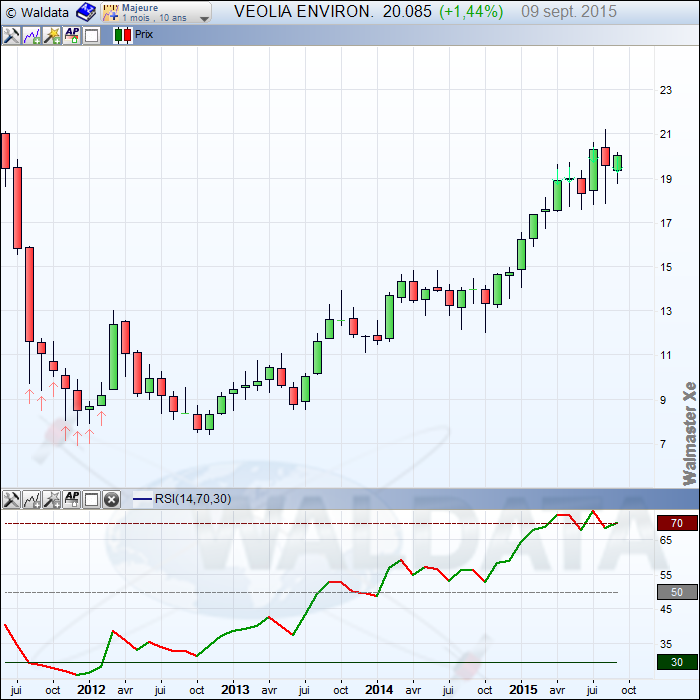Click the © Waldata label
Viewport: 700px width, 700px height.
[x=38, y=12]
